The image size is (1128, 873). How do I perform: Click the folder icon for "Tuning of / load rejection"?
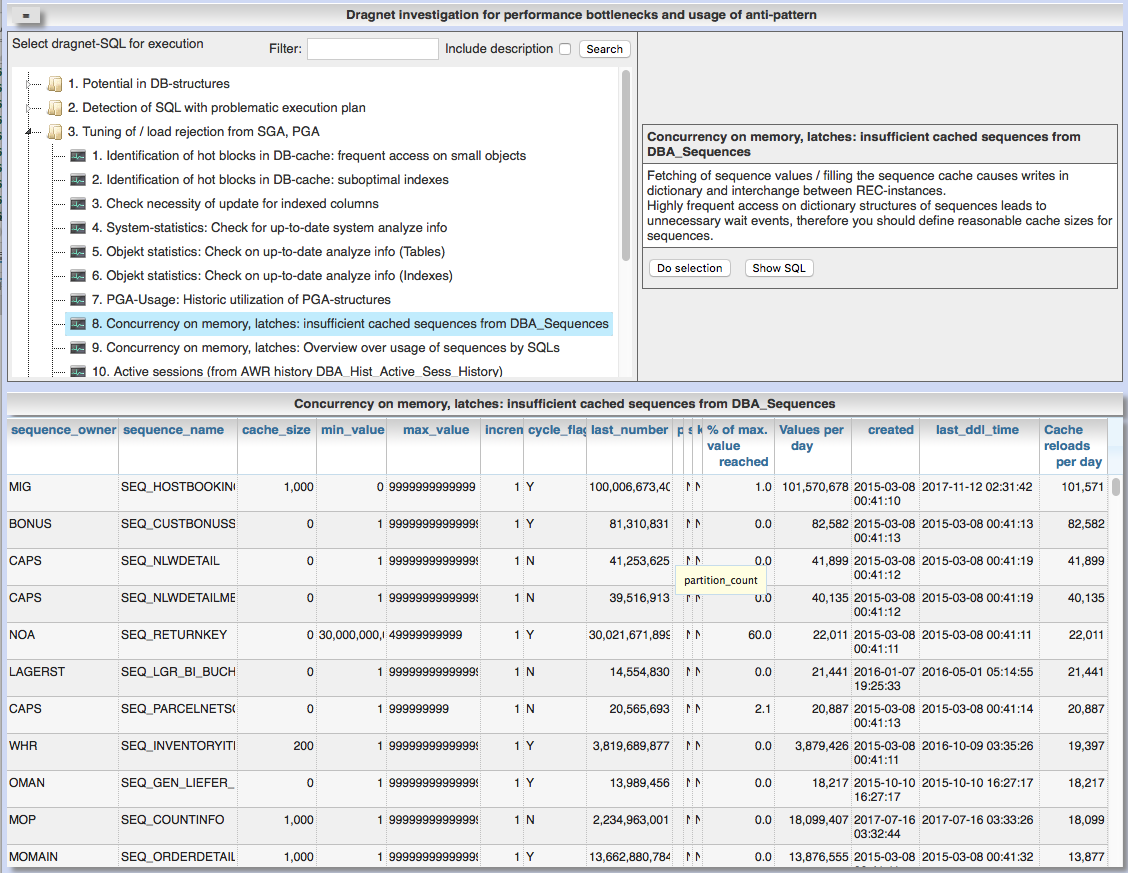pyautogui.click(x=55, y=131)
